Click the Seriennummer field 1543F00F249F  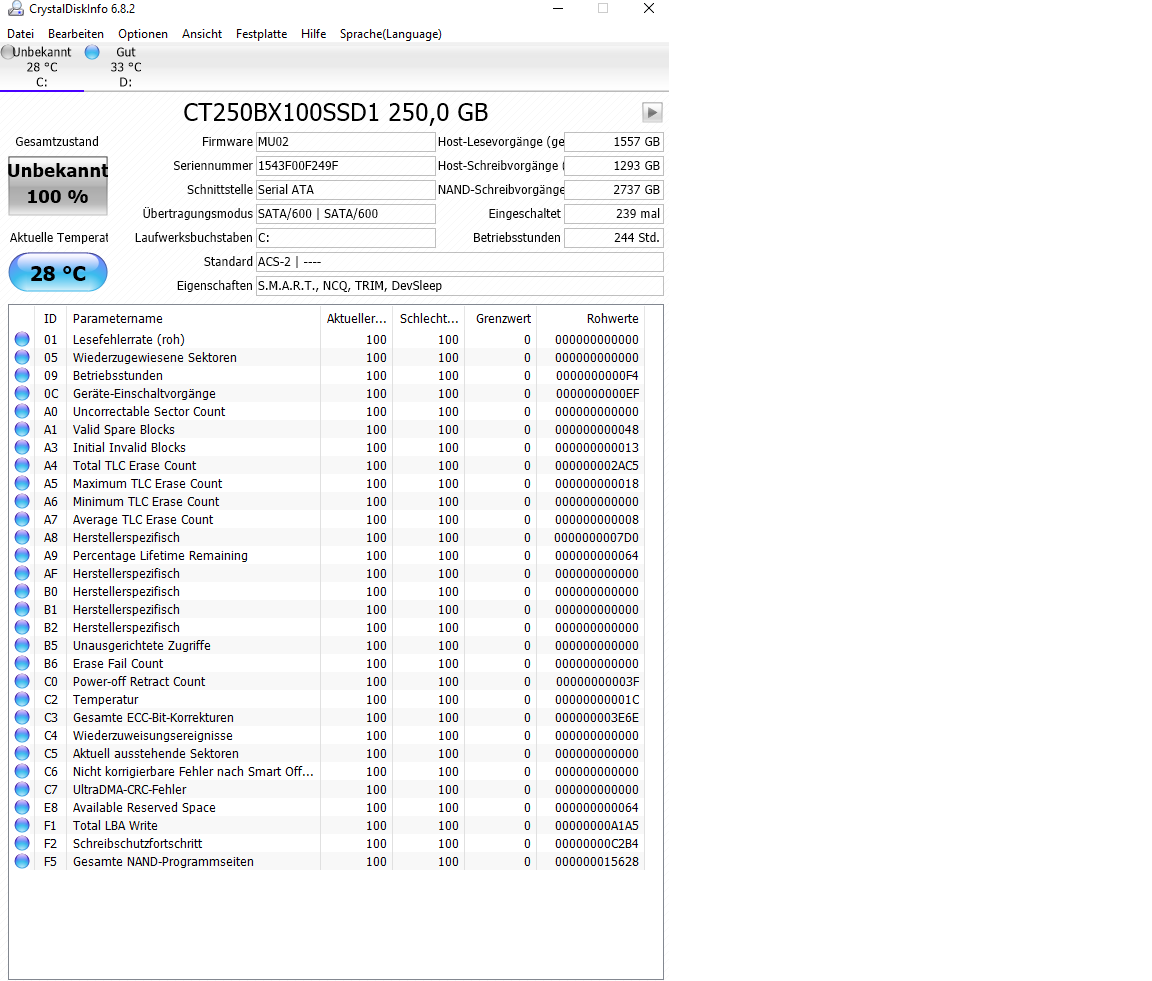click(345, 166)
